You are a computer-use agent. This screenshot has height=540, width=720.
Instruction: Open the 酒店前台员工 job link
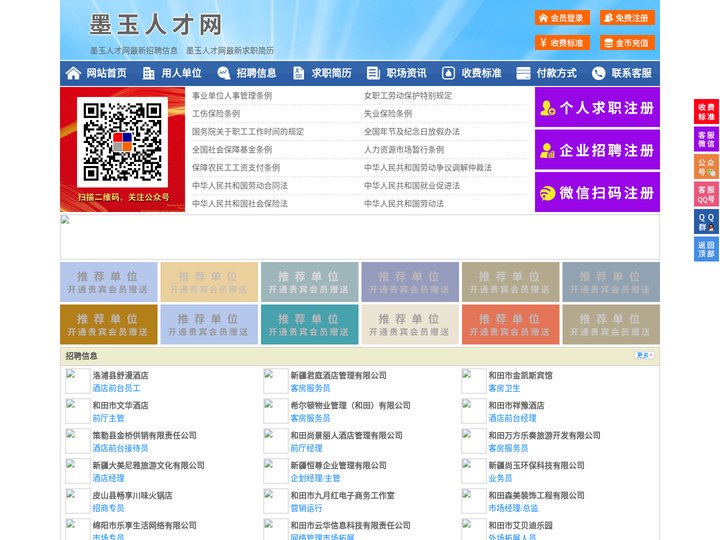coord(116,388)
